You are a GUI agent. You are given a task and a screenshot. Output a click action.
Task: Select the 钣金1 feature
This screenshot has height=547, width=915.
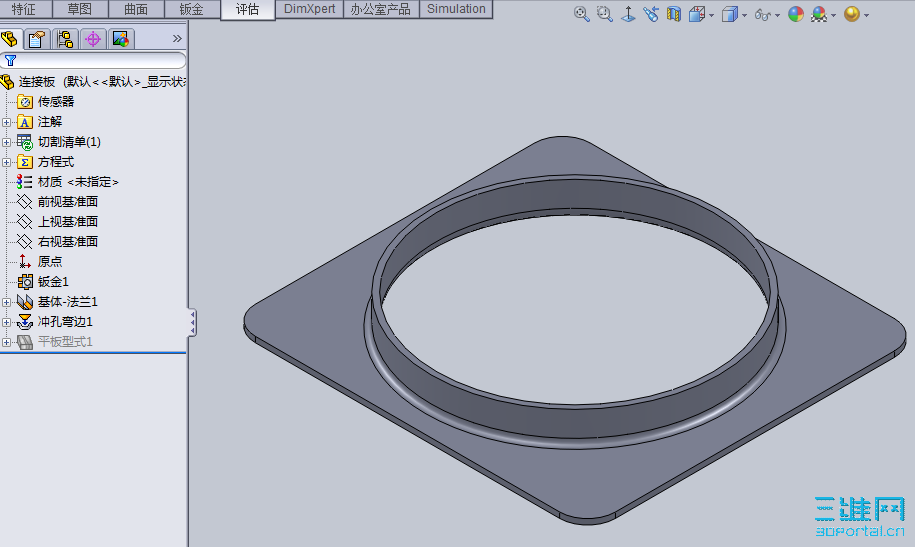[53, 282]
